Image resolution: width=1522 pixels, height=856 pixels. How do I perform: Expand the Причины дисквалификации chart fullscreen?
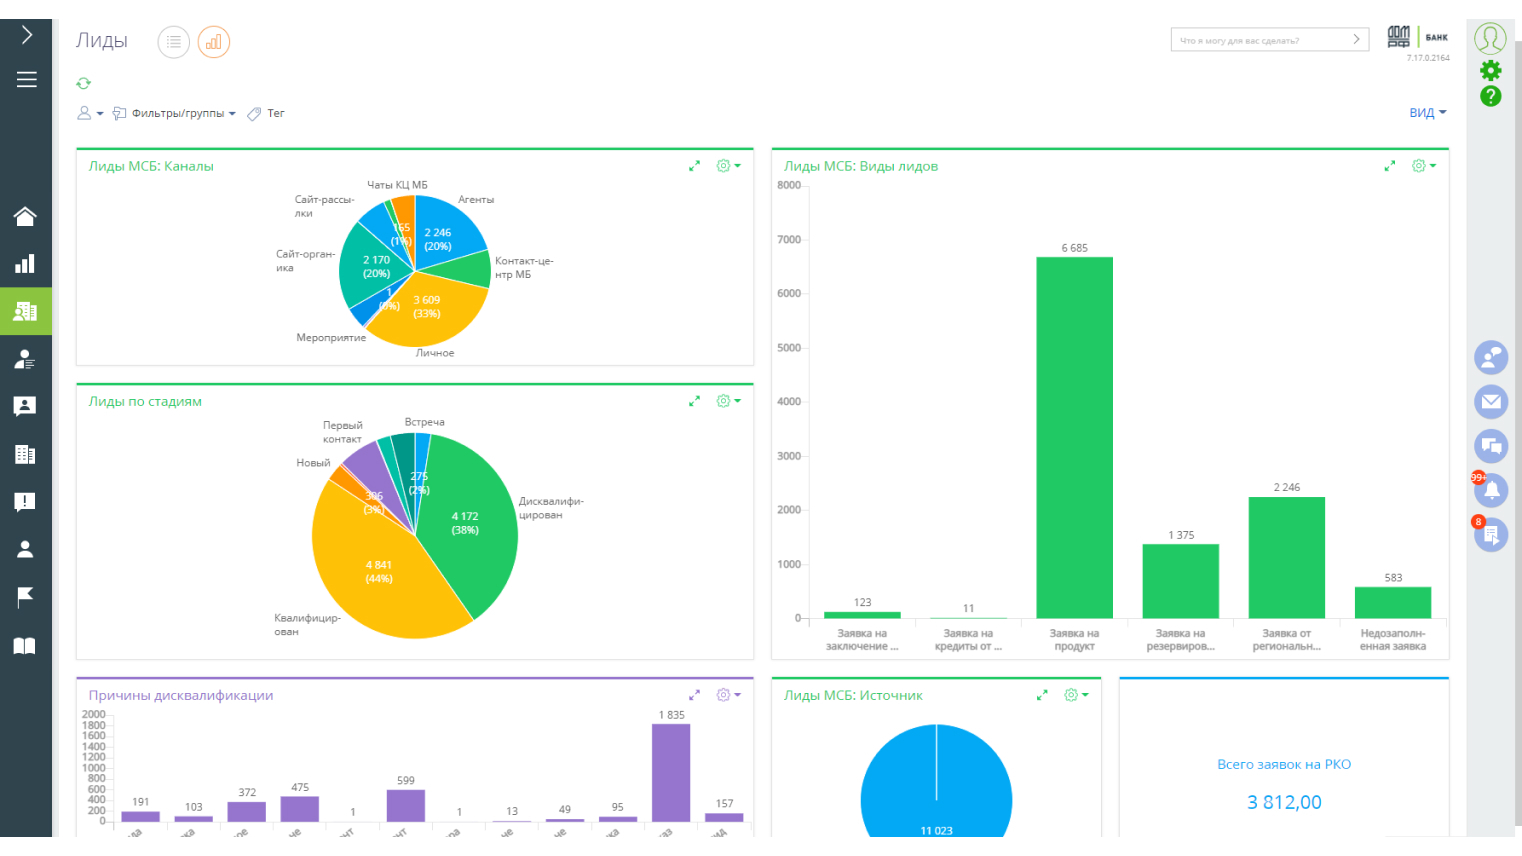694,695
